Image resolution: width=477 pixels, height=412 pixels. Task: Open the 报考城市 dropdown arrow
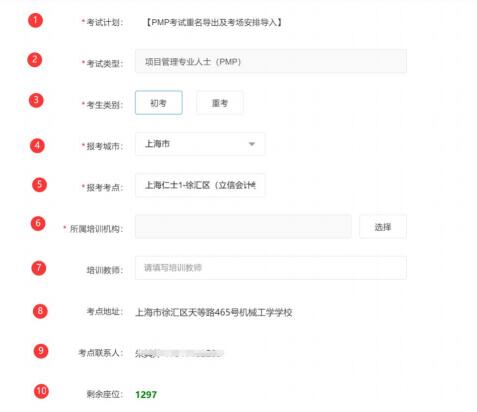(252, 144)
